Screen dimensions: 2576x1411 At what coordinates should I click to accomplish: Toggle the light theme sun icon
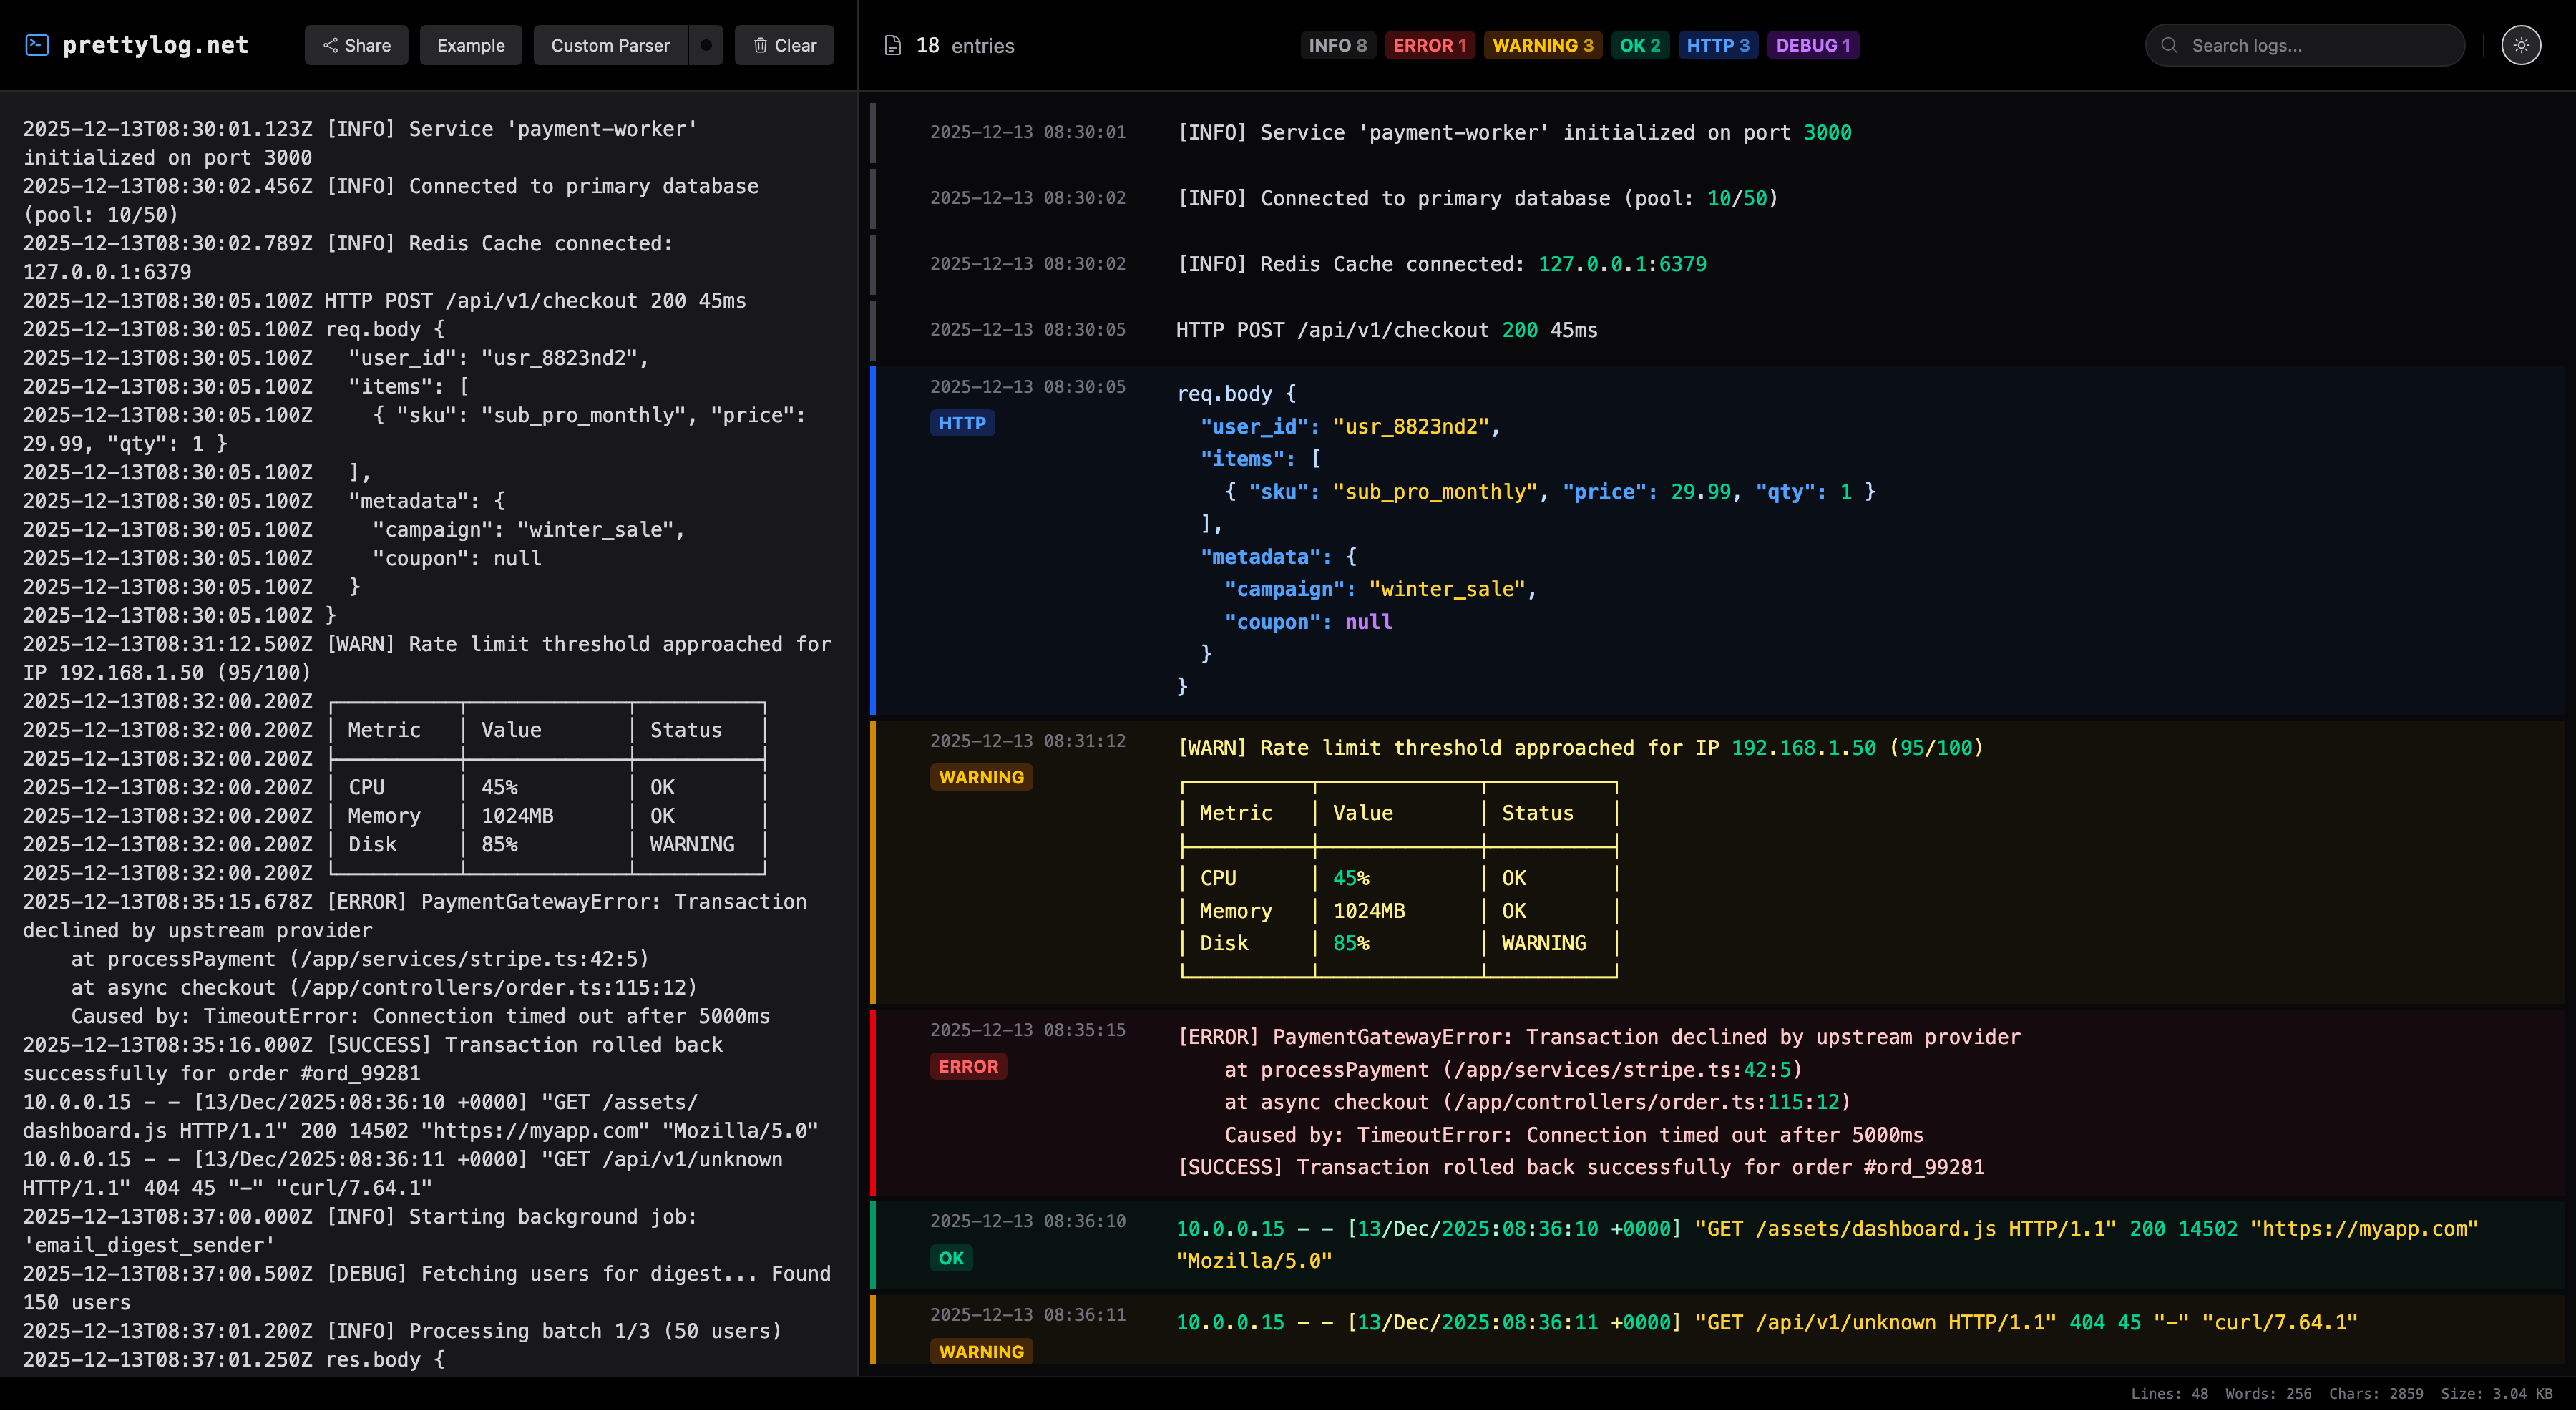2521,44
